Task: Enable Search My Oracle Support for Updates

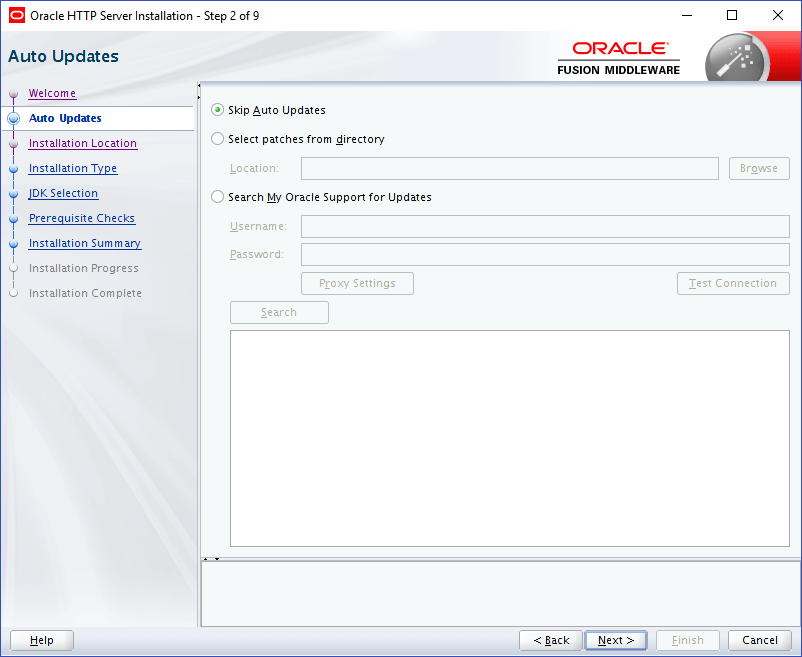Action: pos(217,196)
